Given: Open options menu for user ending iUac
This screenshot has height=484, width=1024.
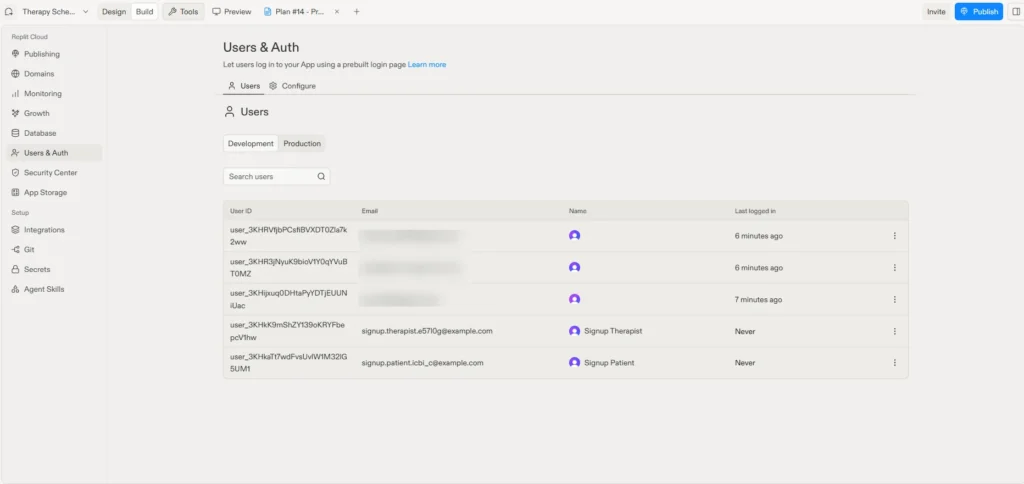Looking at the screenshot, I should pyautogui.click(x=895, y=299).
